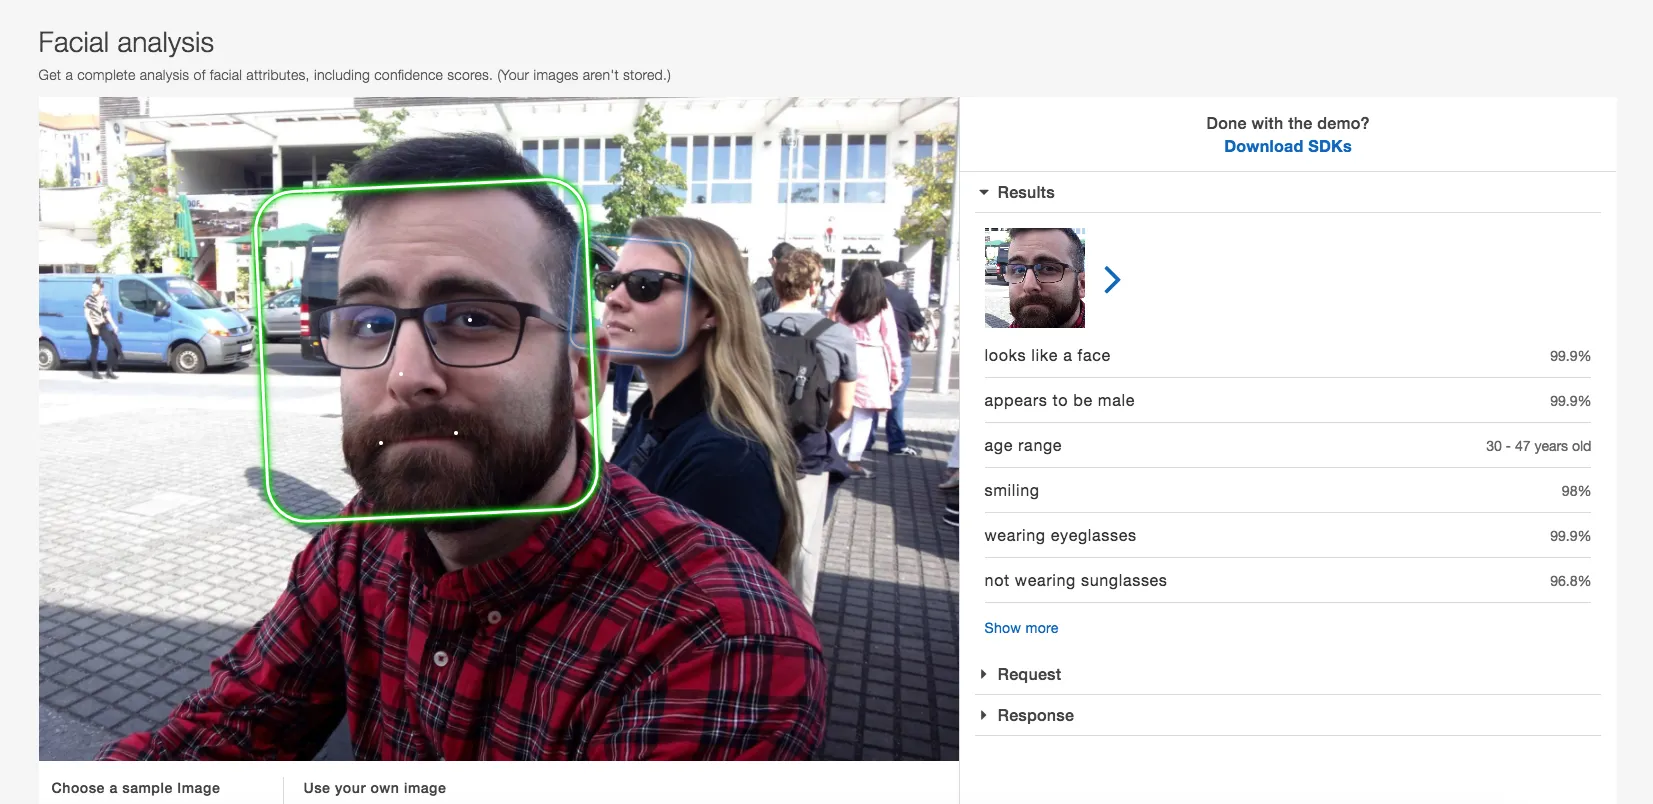Select the blue bounding box on sunglasses face
This screenshot has height=804, width=1653.
[689, 300]
